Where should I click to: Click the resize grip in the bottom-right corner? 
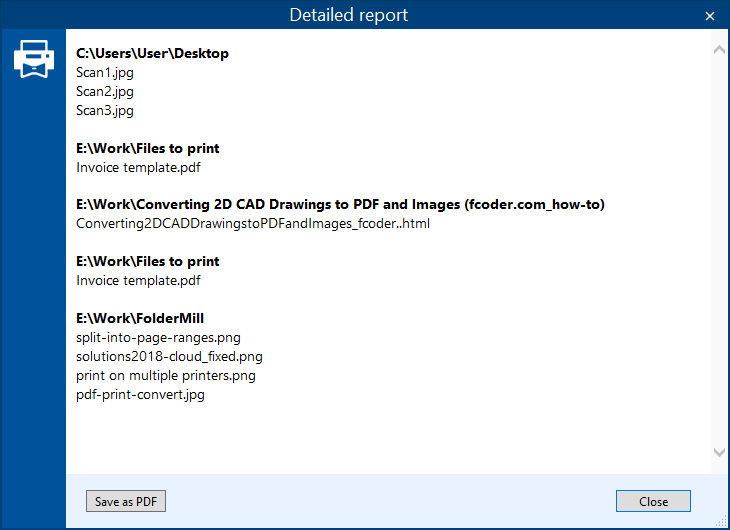[722, 522]
